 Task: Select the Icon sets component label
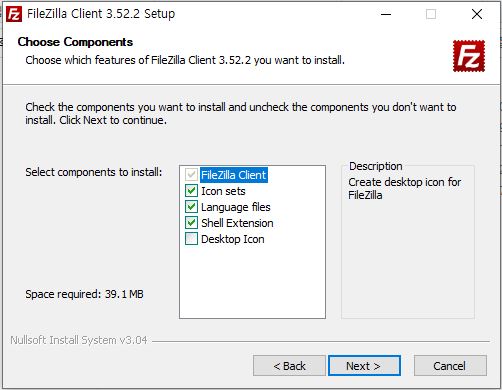tap(223, 191)
